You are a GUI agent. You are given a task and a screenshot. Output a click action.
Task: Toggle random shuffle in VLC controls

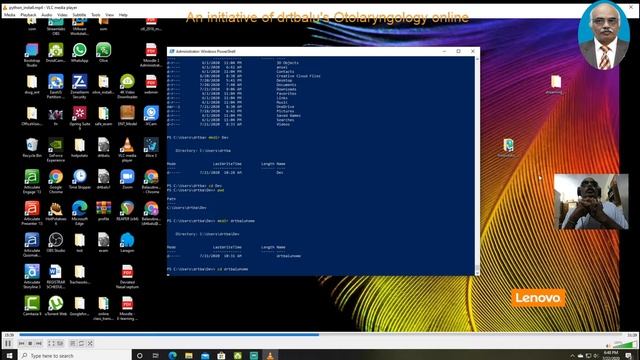tap(90, 344)
